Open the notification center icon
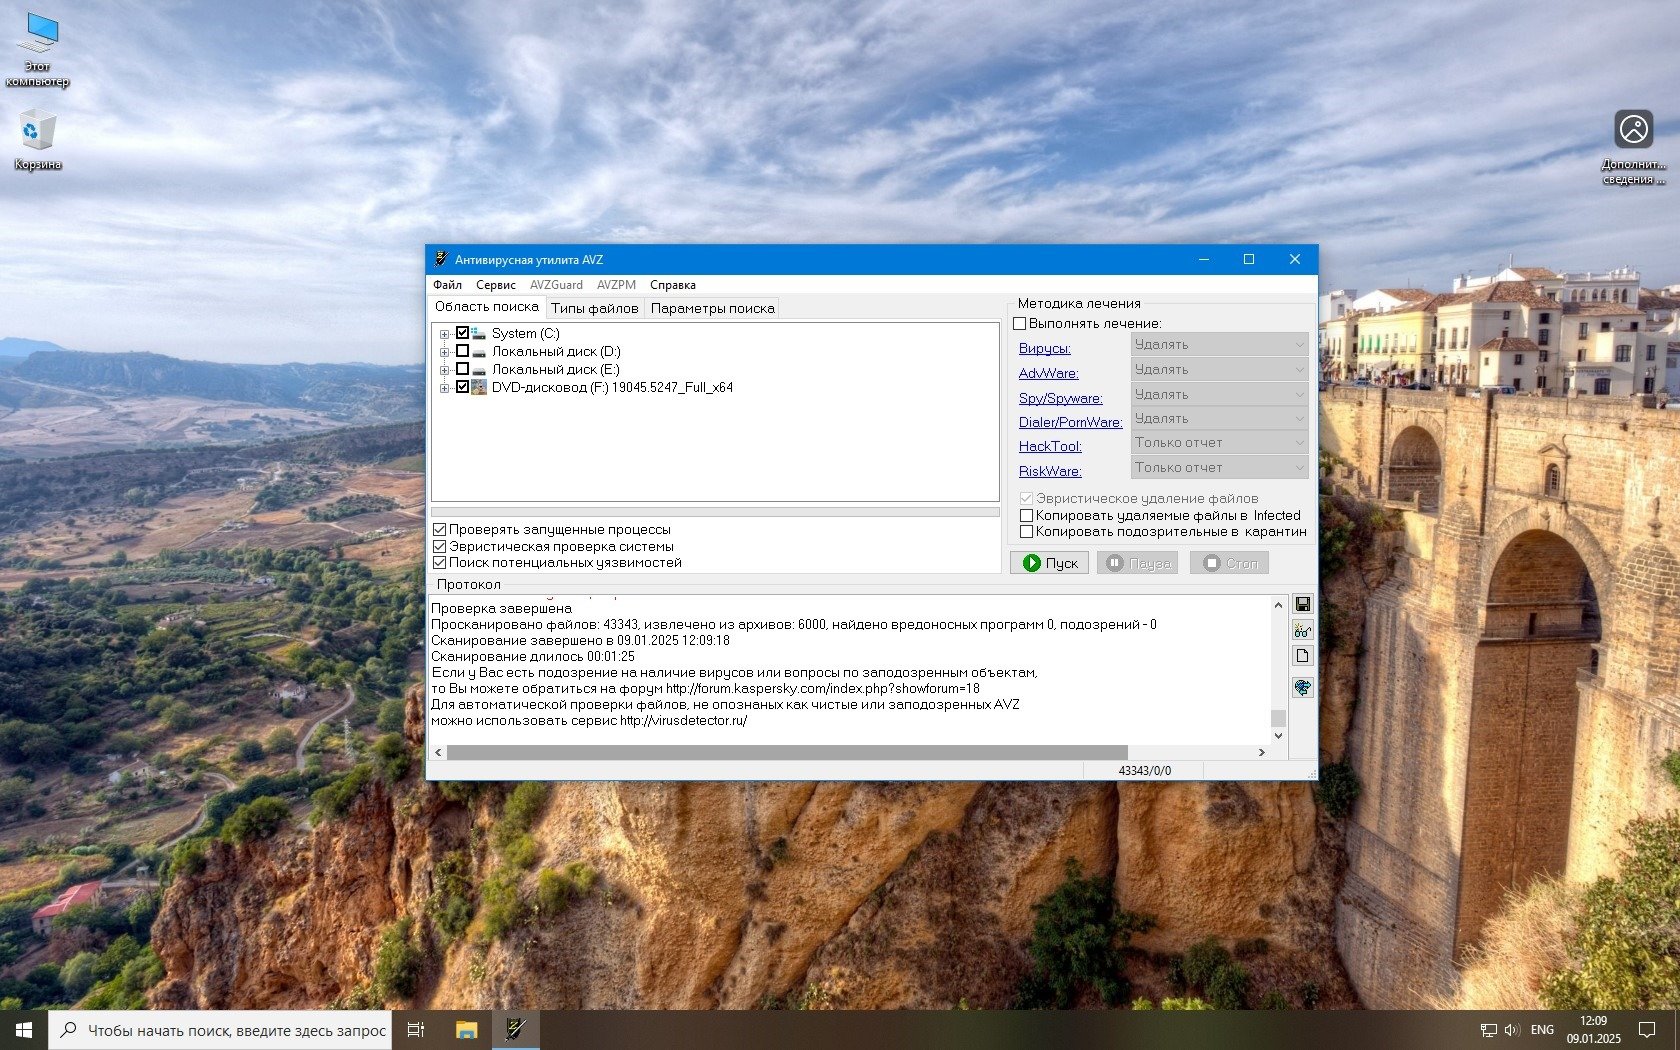Screen dimensions: 1680x1050 1647,1030
